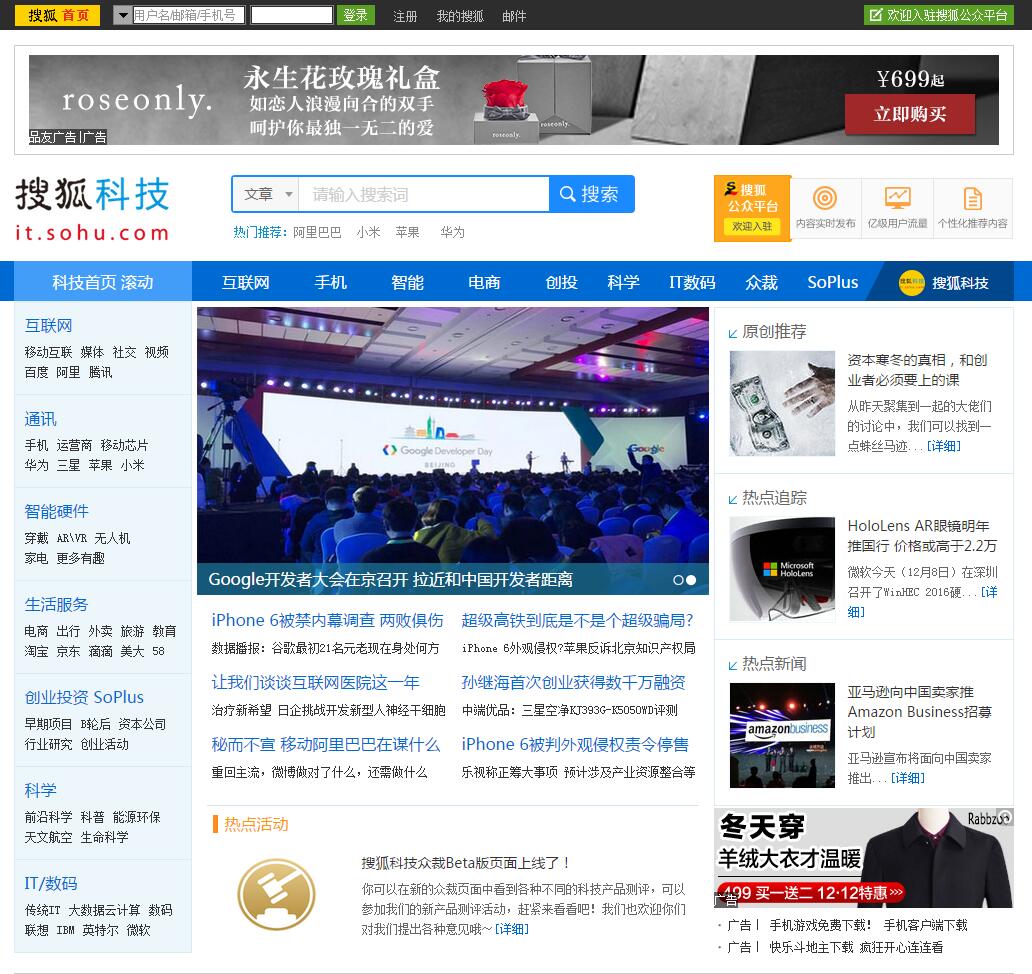The height and width of the screenshot is (974, 1032).
Task: Click [详细] link in 众裁Beta announcement
Action: [512, 929]
